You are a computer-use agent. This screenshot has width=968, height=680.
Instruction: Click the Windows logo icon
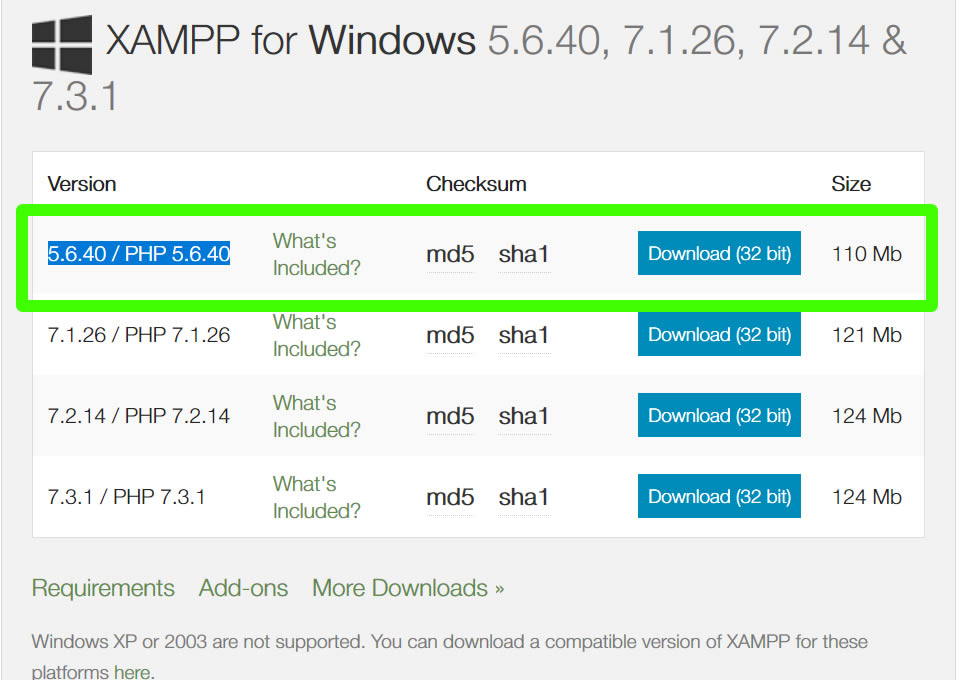coord(62,45)
